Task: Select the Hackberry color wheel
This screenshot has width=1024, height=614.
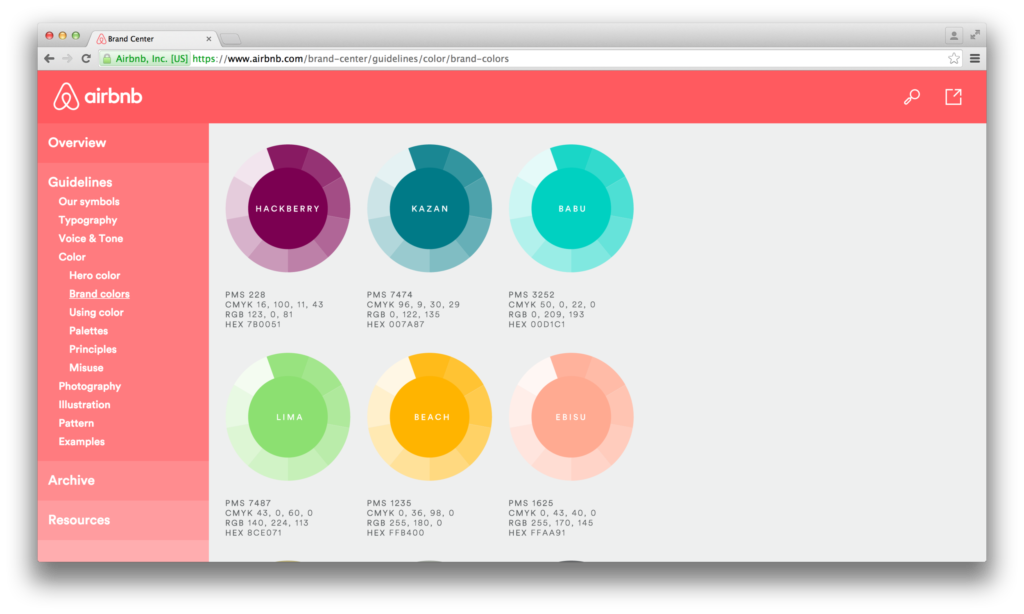Action: [x=288, y=209]
